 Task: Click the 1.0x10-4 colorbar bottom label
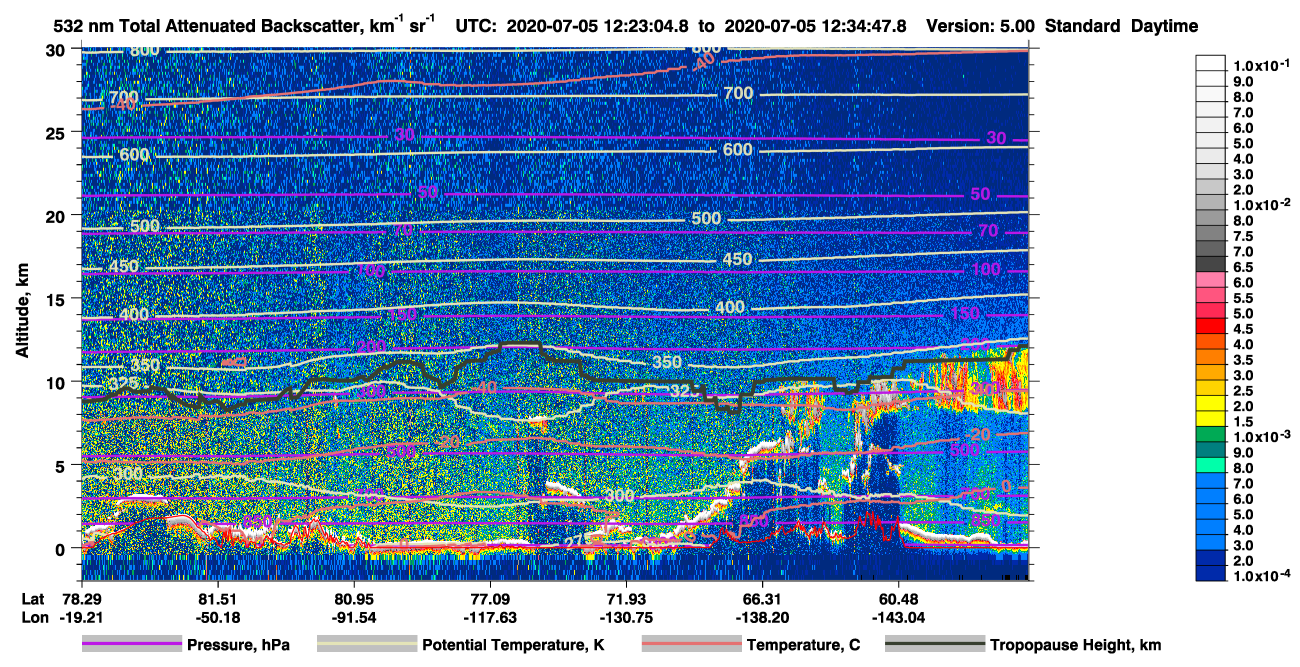1260,576
